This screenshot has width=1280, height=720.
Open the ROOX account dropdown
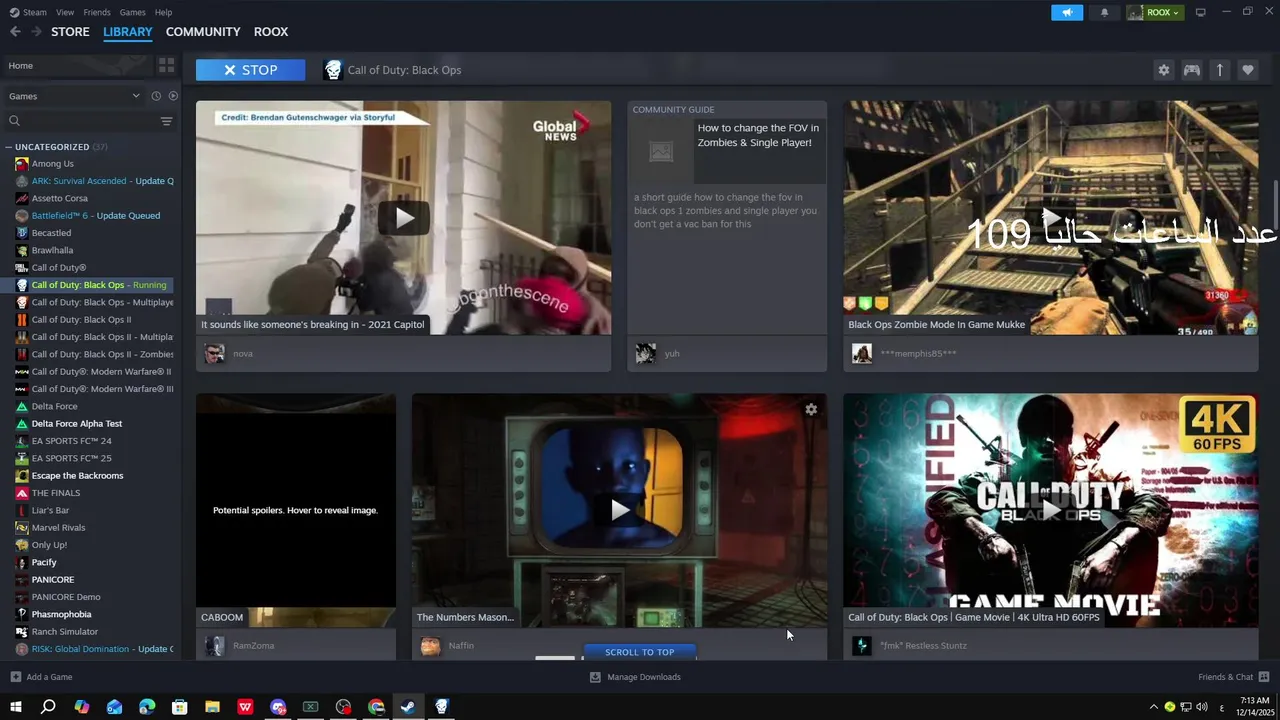coord(1155,12)
